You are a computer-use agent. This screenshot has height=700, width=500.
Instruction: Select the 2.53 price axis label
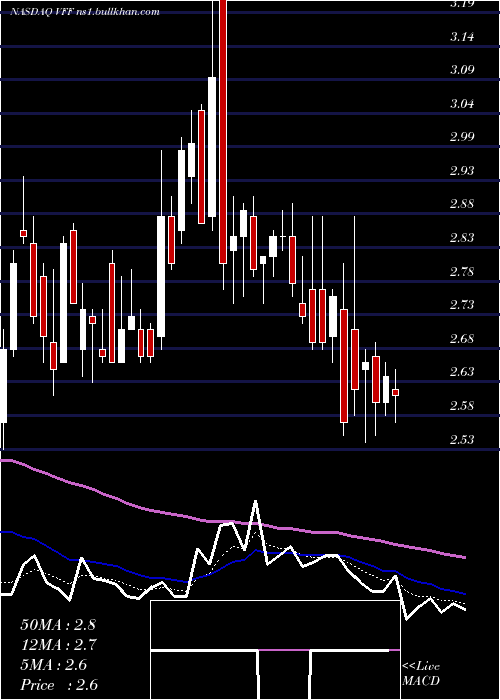[462, 439]
